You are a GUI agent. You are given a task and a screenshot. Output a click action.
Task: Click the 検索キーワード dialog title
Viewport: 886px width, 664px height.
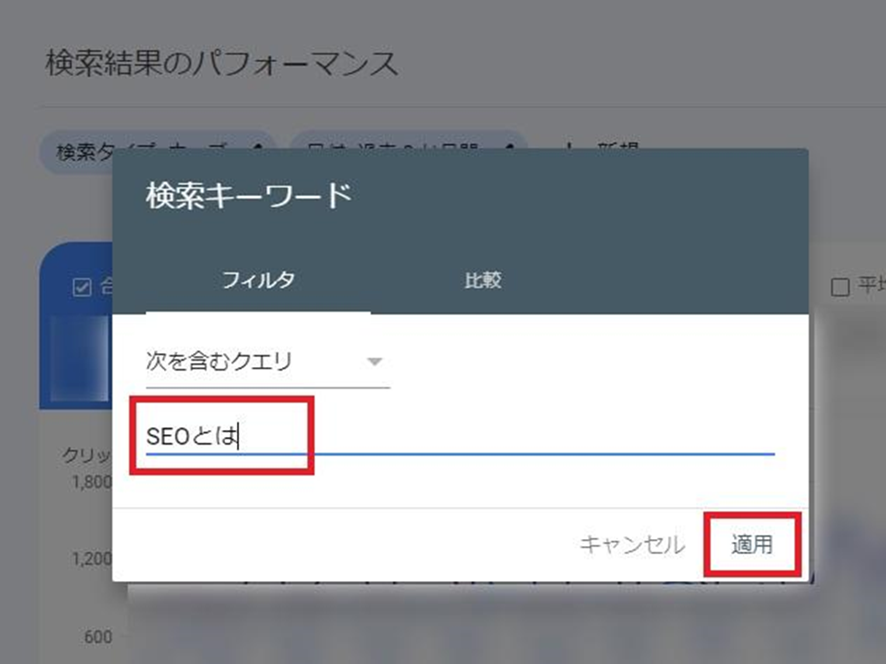pos(249,195)
